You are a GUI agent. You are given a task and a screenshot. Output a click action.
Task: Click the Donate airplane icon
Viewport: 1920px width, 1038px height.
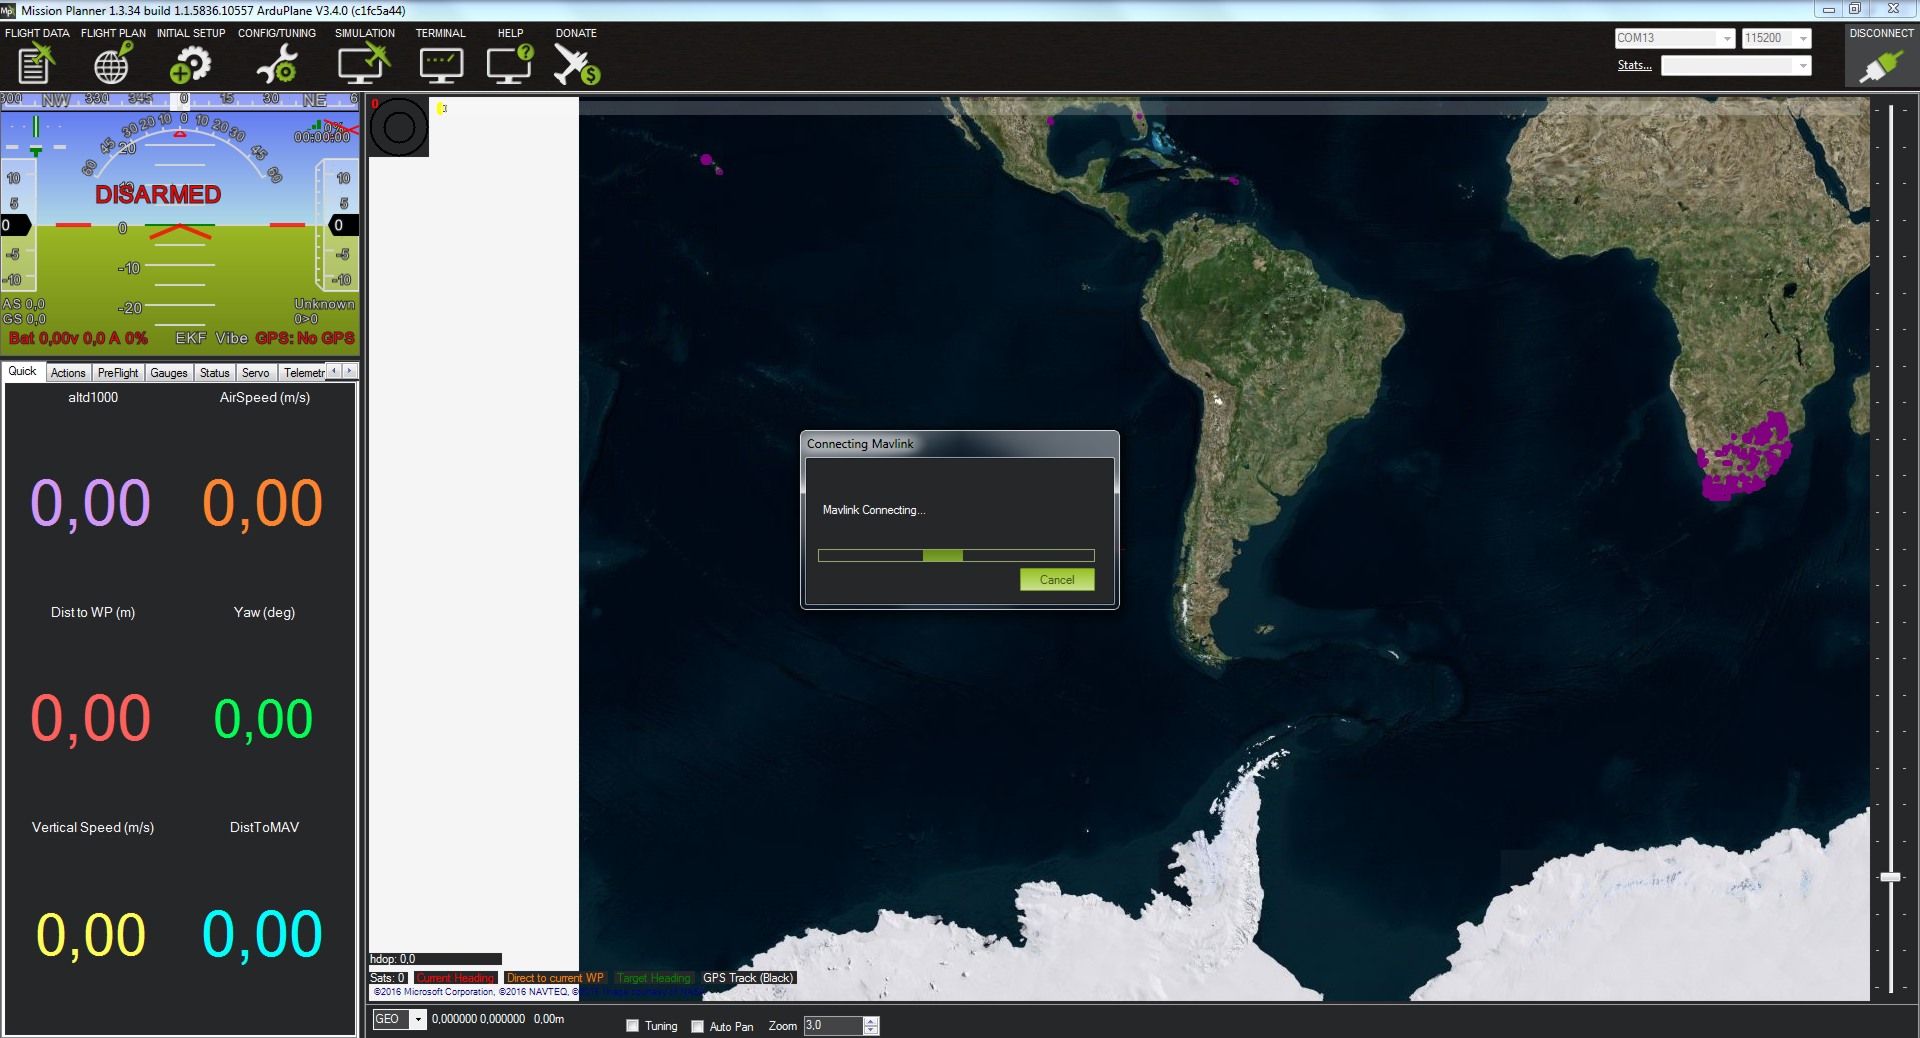click(x=576, y=64)
